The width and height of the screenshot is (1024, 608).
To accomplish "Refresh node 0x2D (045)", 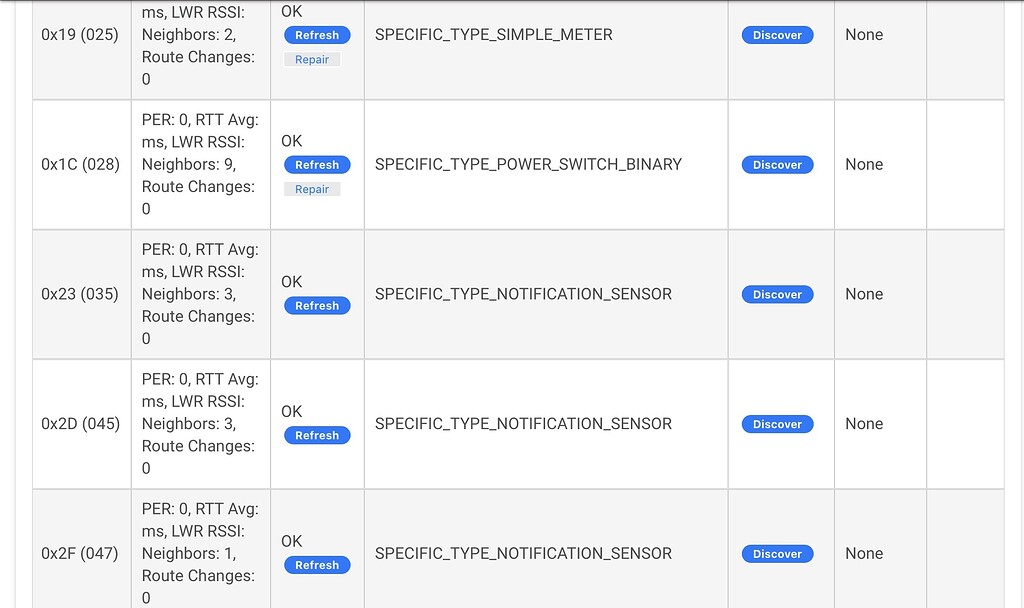I will click(317, 436).
